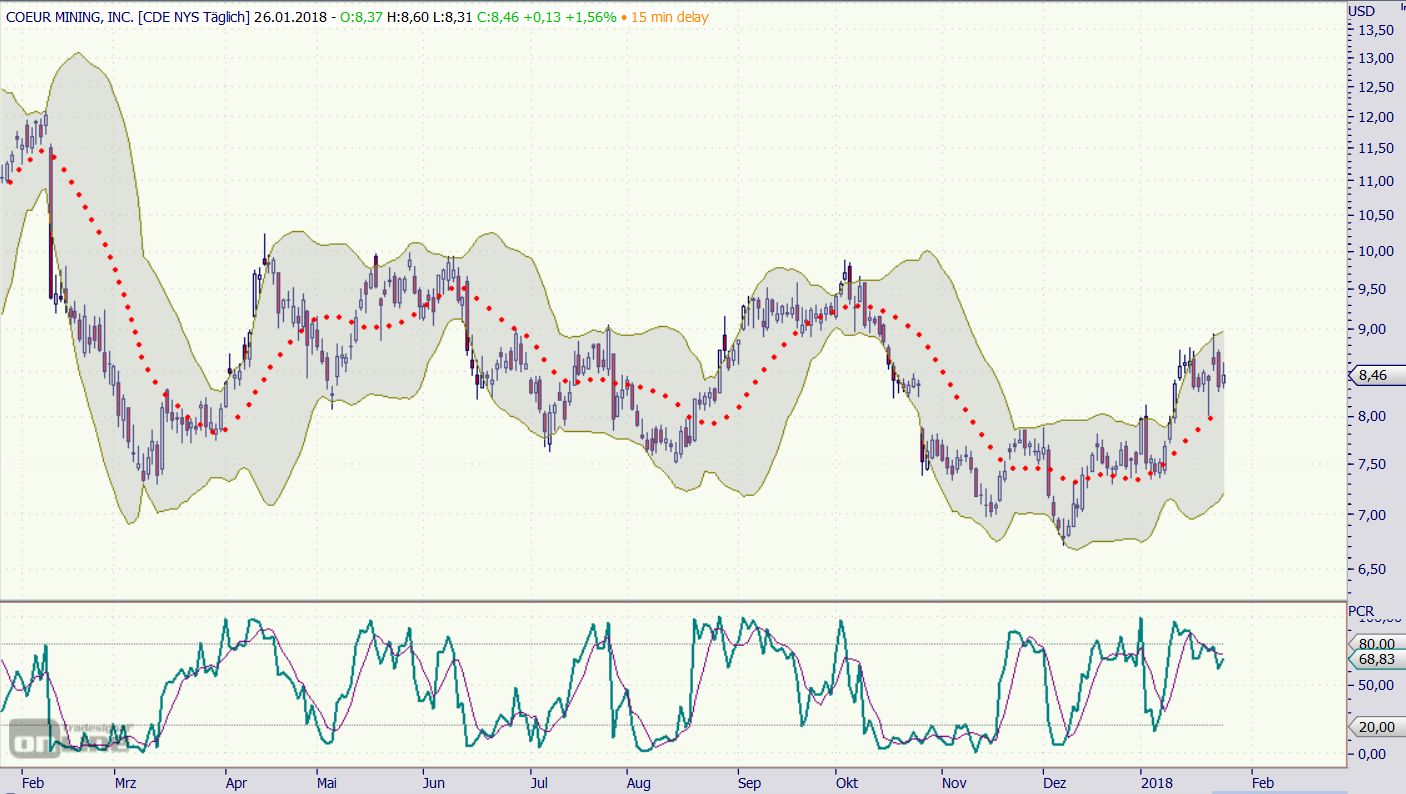1406x794 pixels.
Task: Click the Okt label on time axis
Action: tap(847, 782)
